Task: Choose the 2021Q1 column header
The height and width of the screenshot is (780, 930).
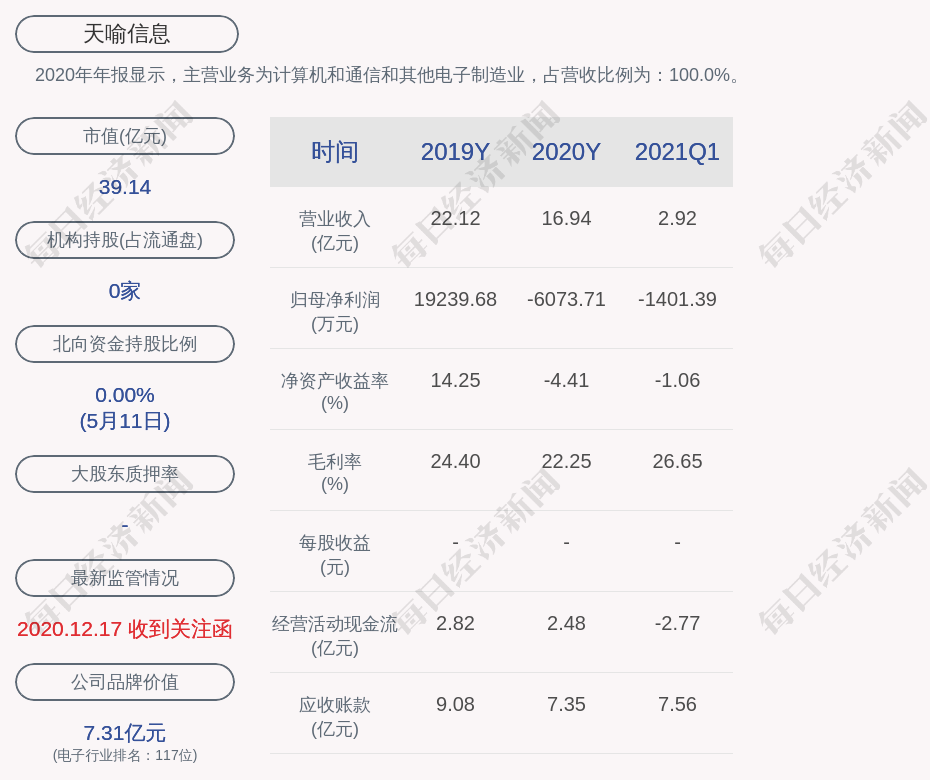Action: pos(677,152)
